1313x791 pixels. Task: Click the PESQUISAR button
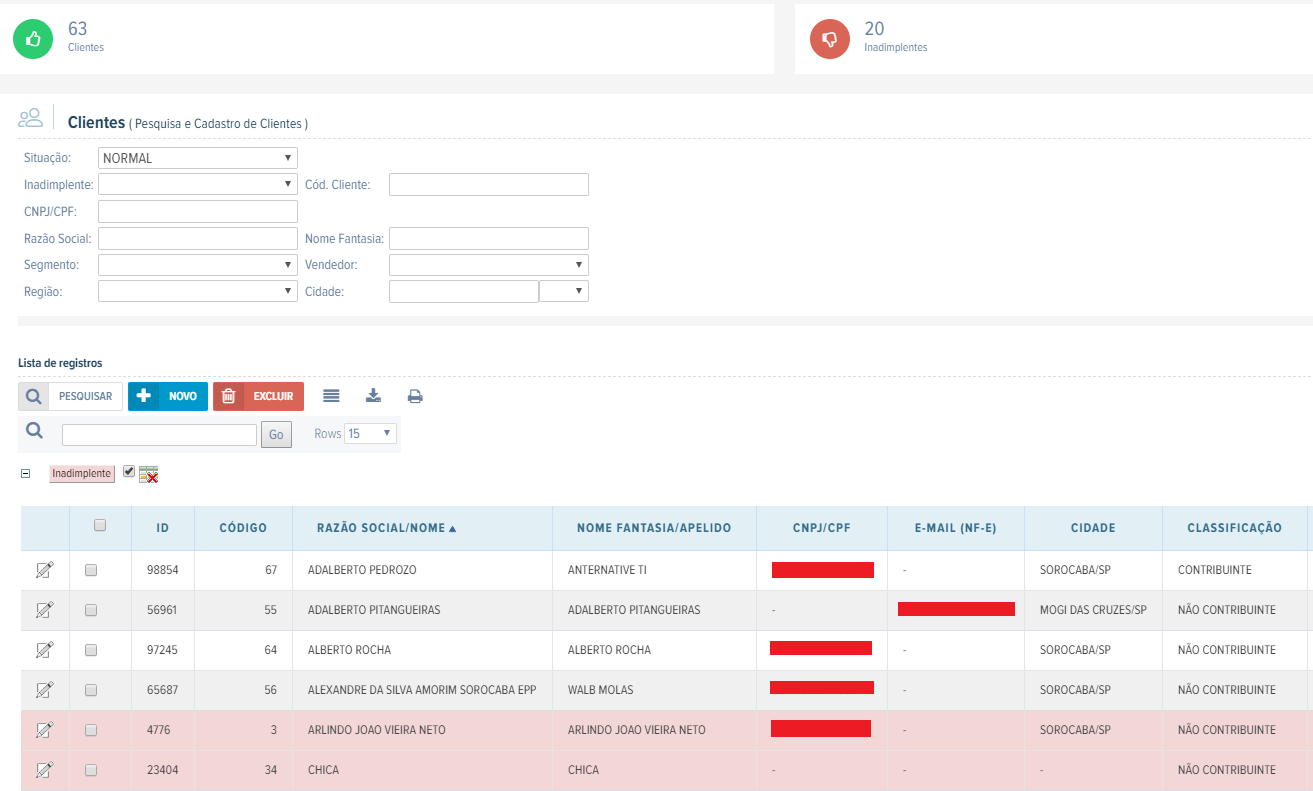70,396
